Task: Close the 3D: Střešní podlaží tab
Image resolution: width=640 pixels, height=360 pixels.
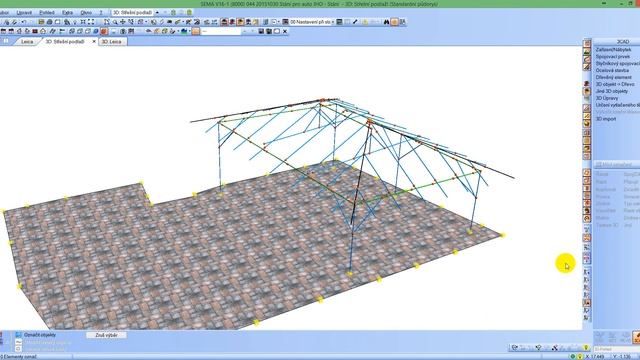Action: (x=94, y=42)
